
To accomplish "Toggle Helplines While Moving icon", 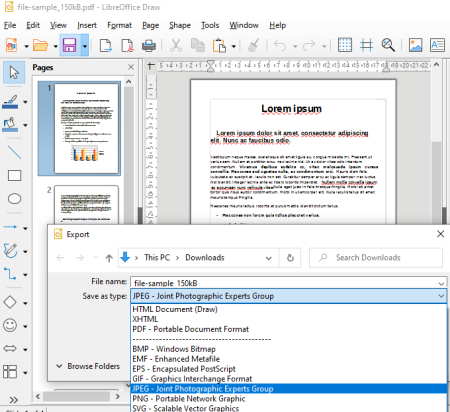I will click(x=366, y=45).
